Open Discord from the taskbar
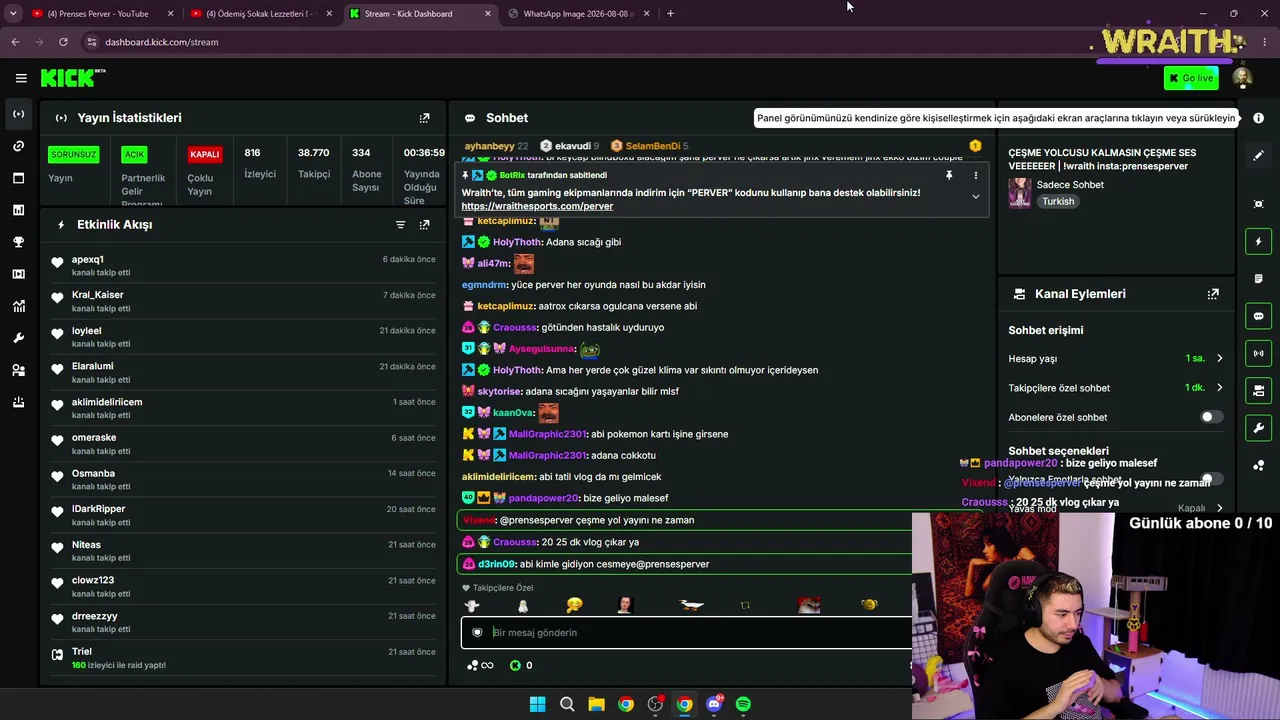This screenshot has width=1280, height=720. pos(714,704)
